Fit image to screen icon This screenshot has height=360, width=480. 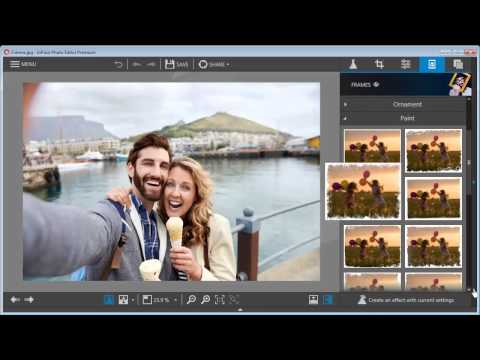pos(220,300)
